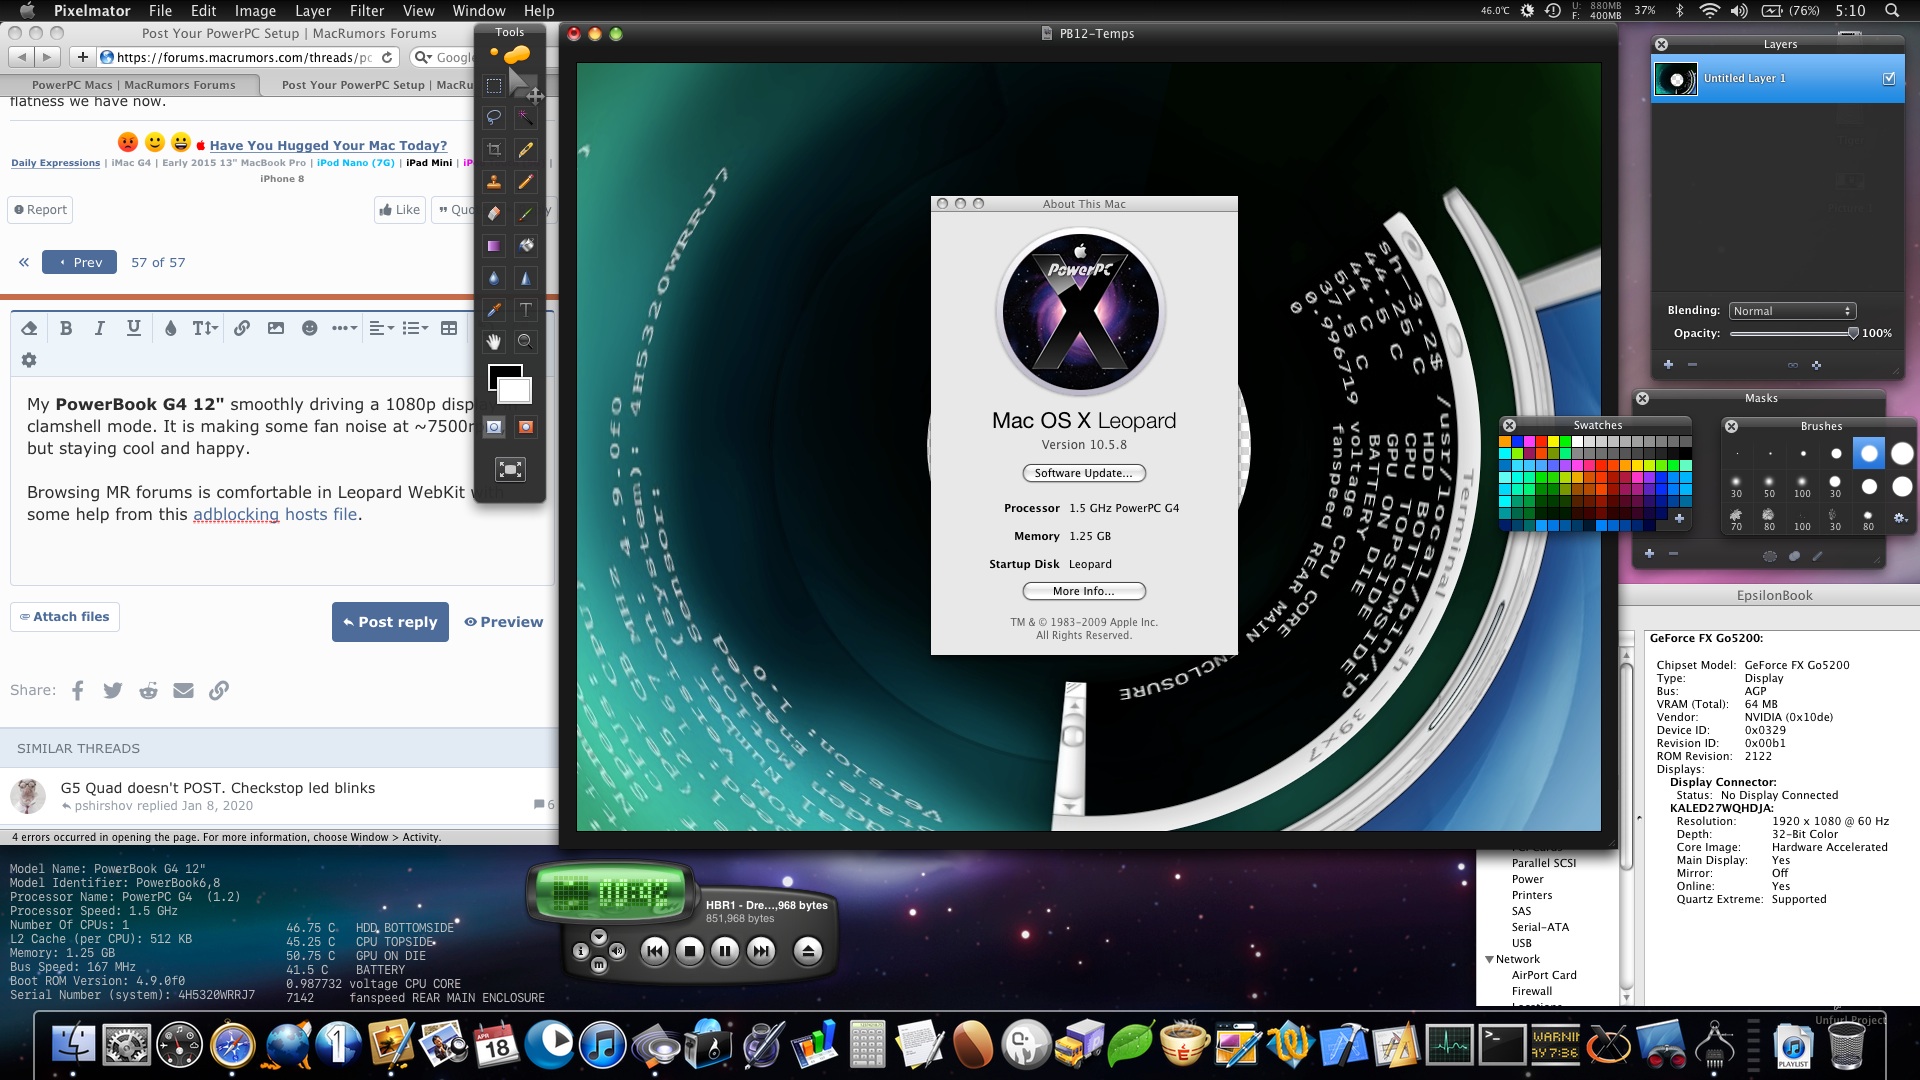Viewport: 1920px width, 1080px height.
Task: Choose the Clone Stamp tool
Action: point(494,182)
